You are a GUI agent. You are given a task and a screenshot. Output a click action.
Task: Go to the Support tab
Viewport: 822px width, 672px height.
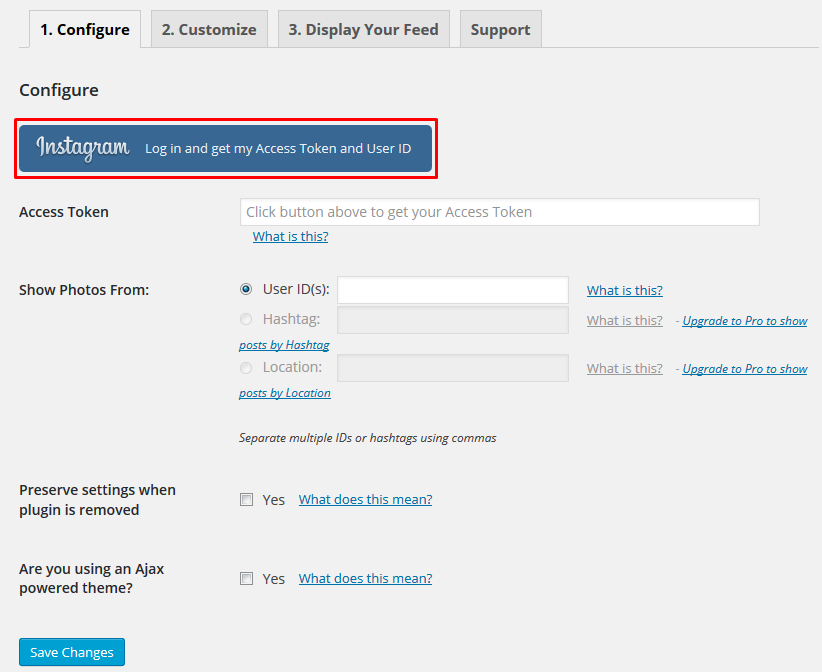tap(500, 29)
